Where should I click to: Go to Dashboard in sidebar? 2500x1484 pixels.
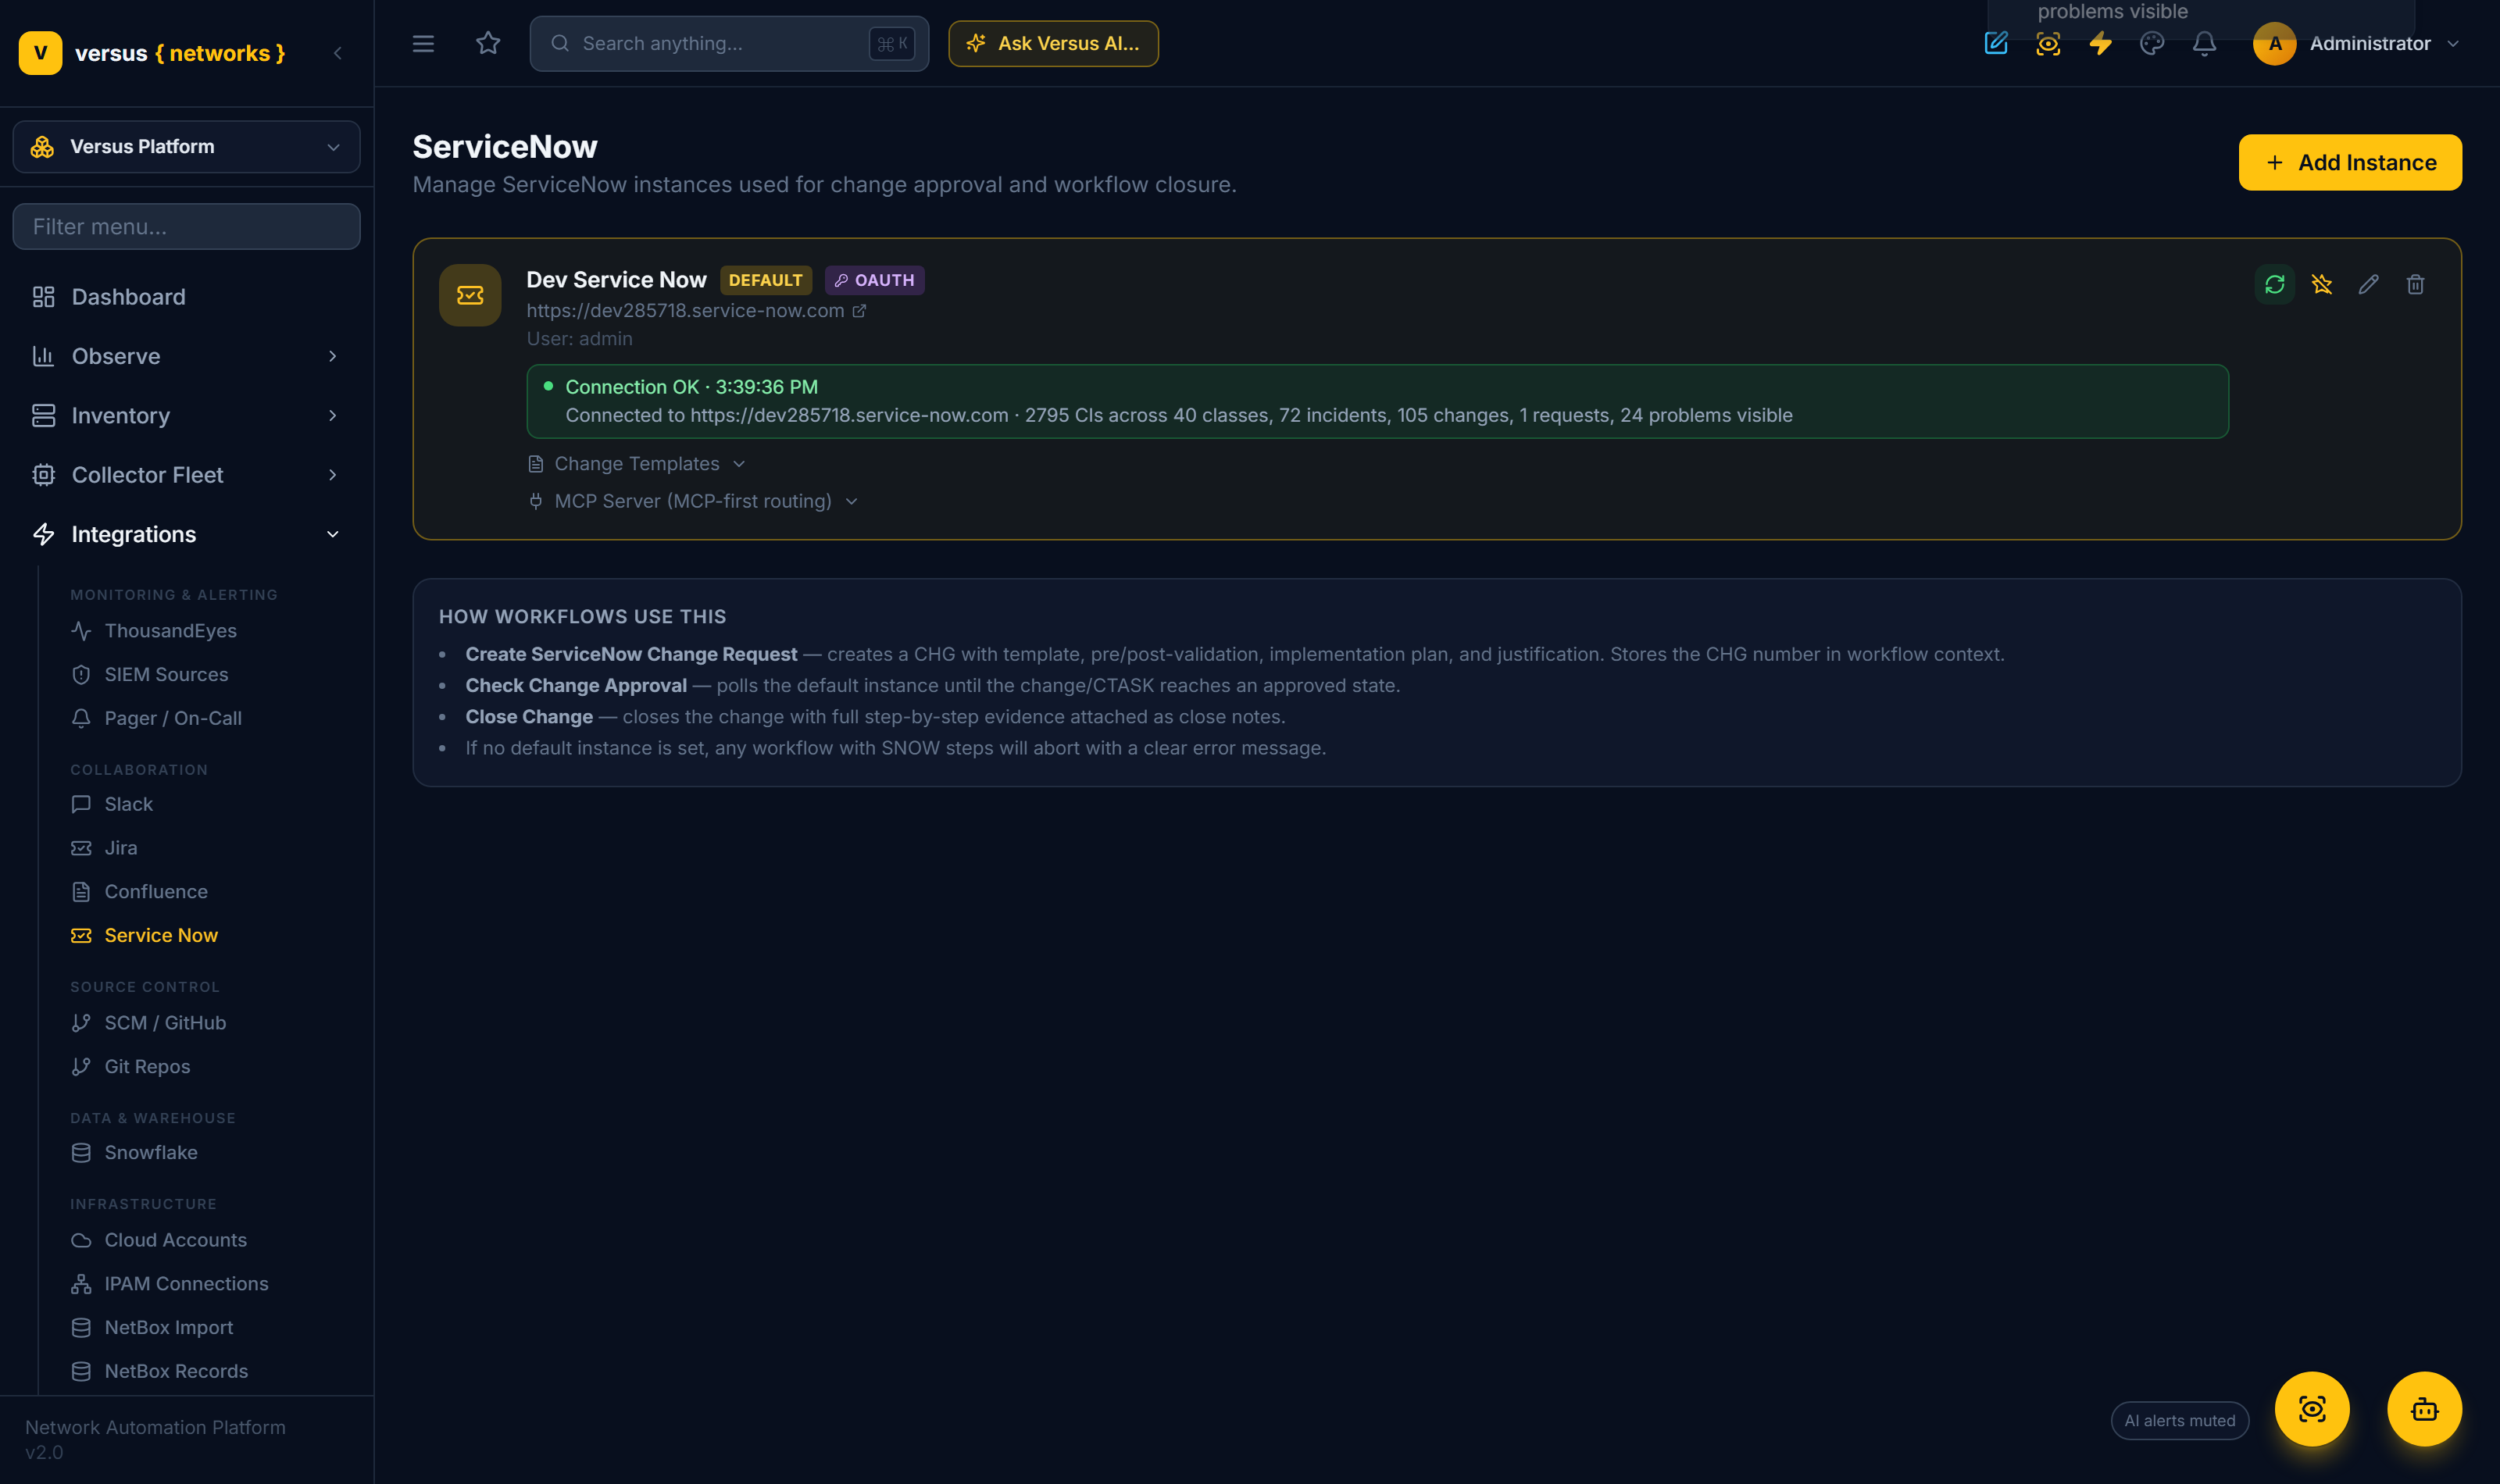(x=187, y=297)
